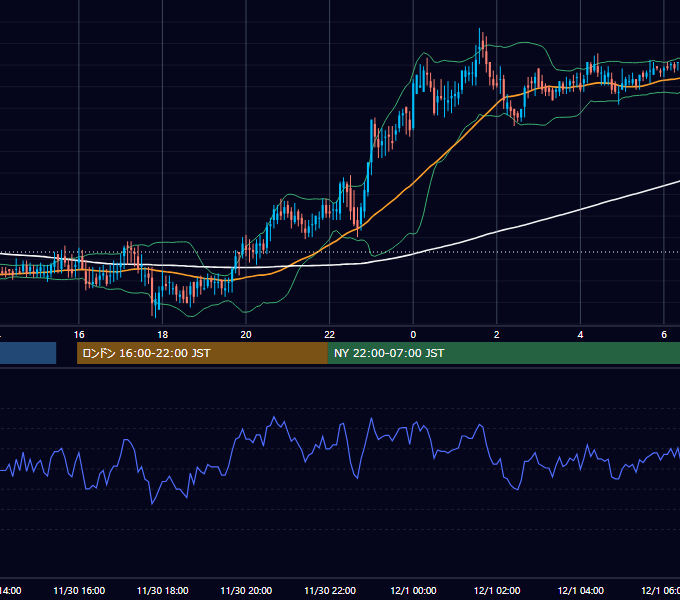
Task: Click the hour 4 axis label
Action: (580, 335)
